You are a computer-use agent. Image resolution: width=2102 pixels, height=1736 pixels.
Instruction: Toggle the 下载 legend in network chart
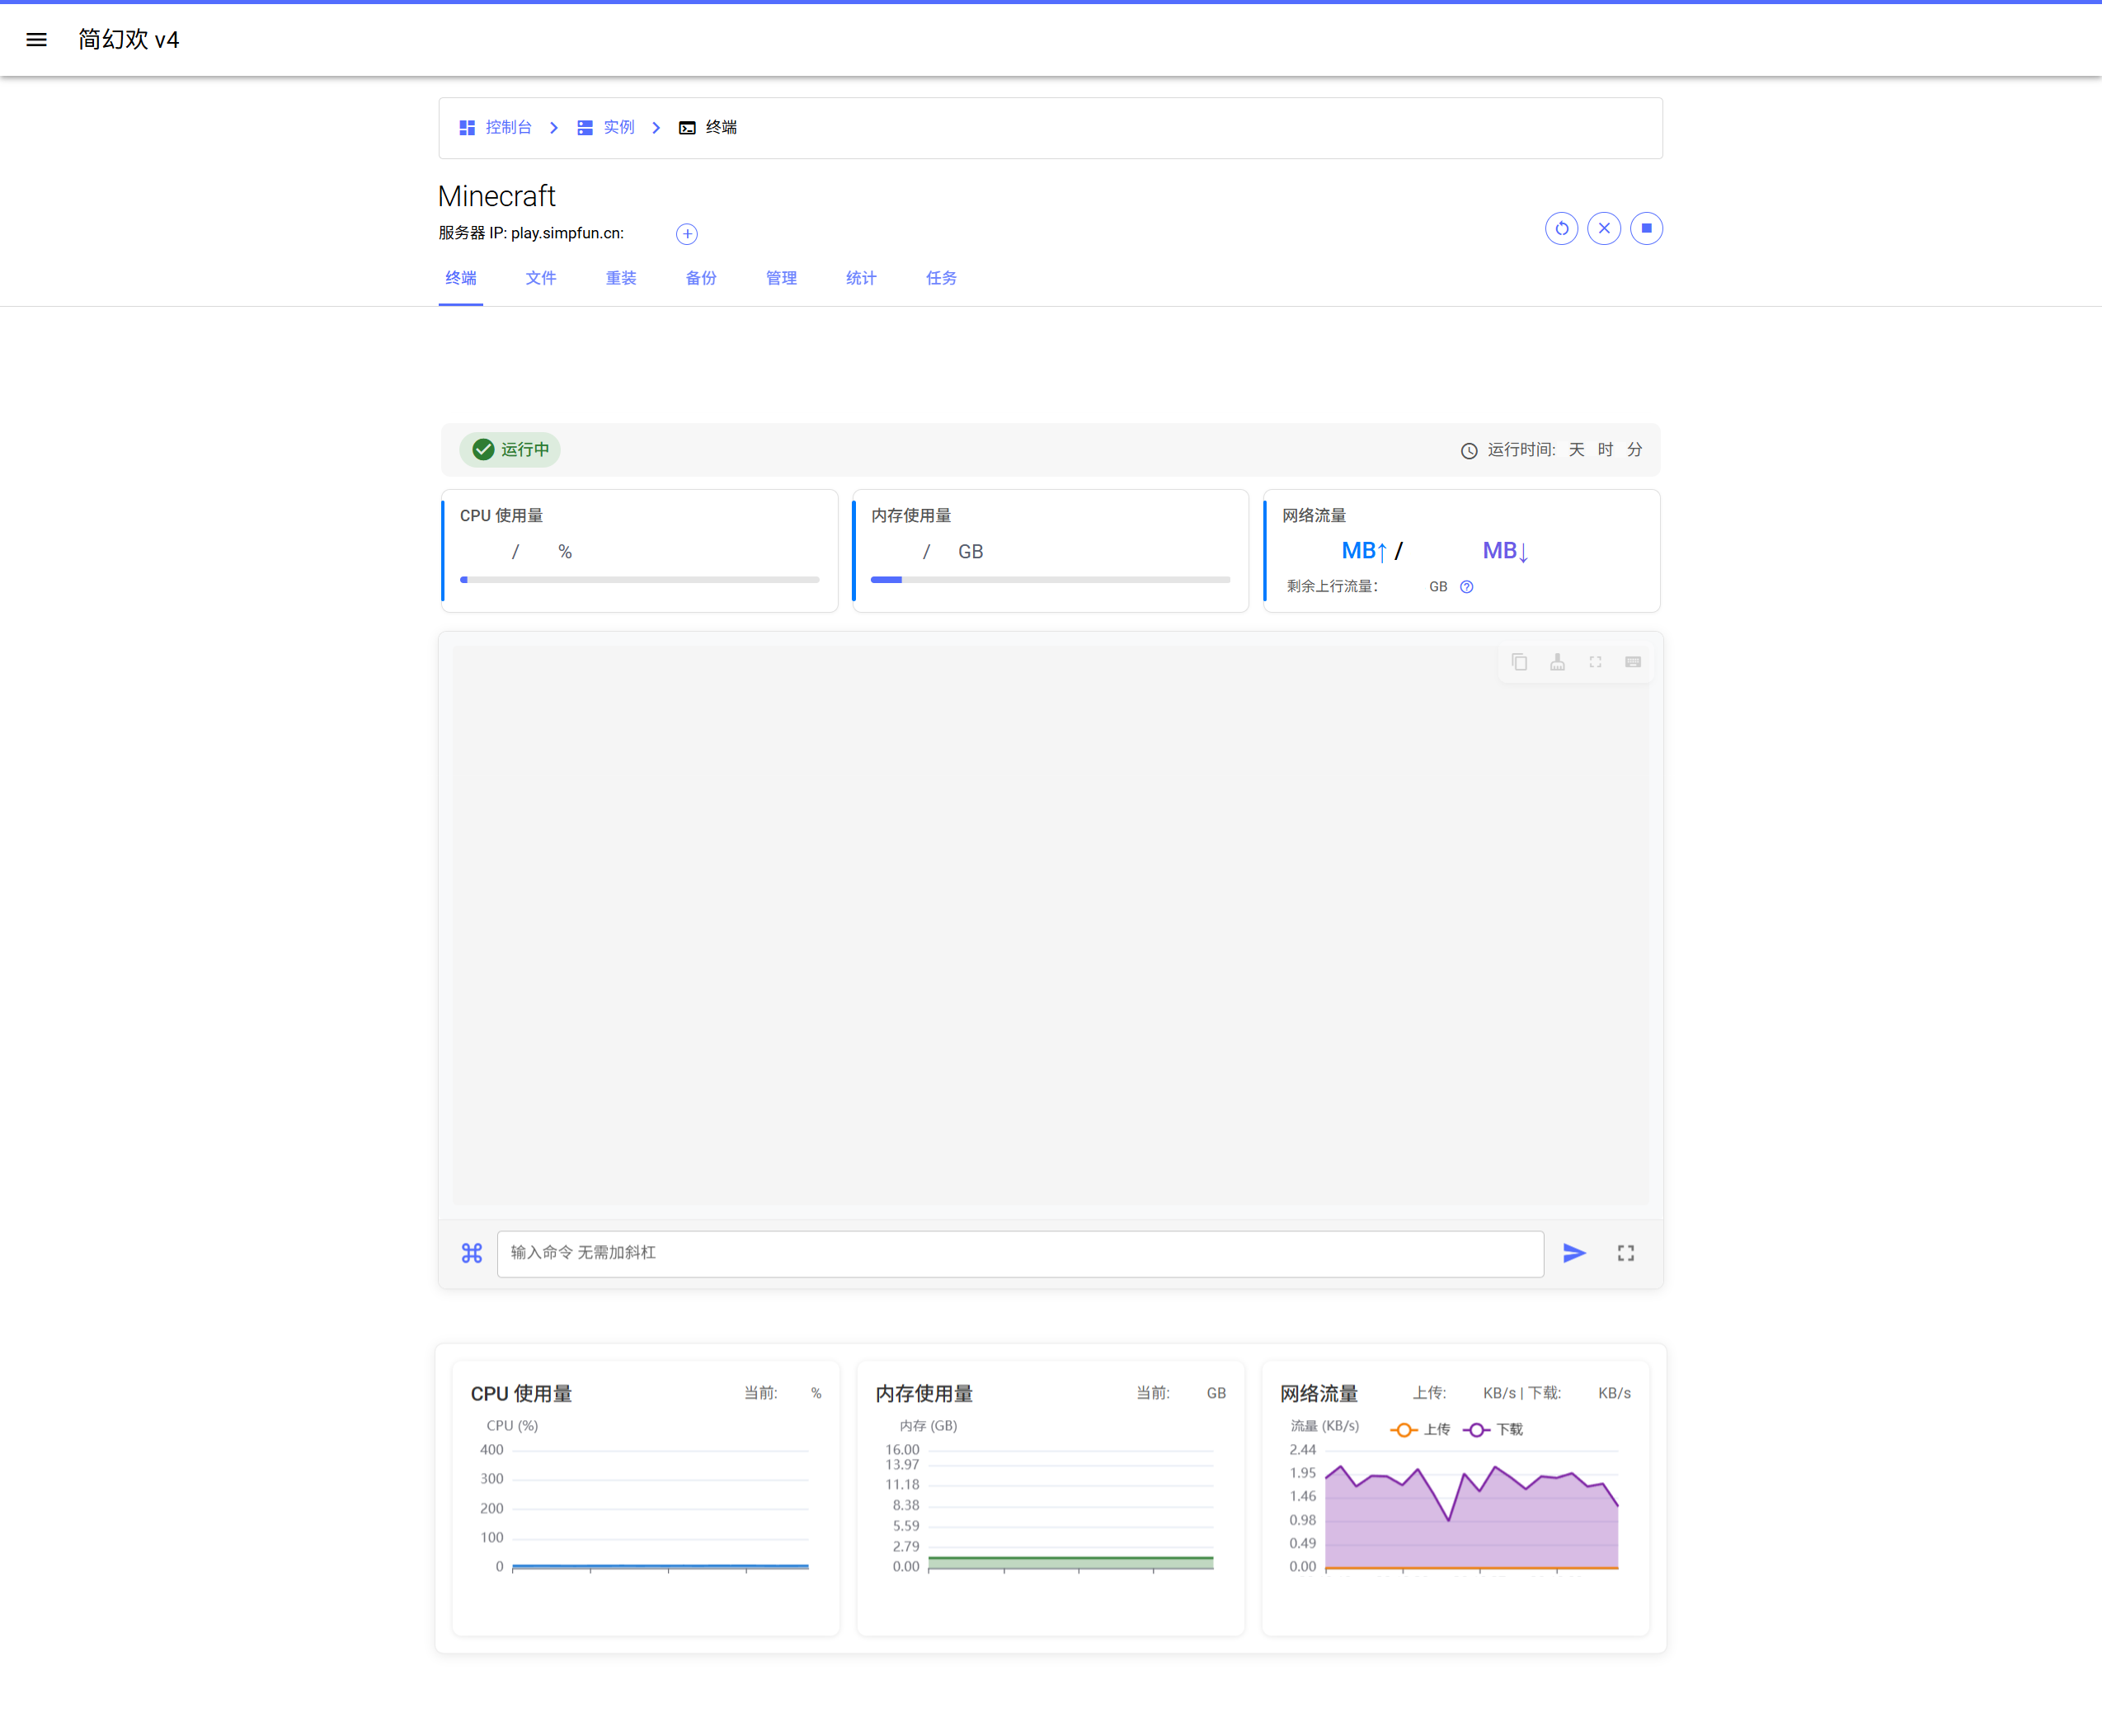[1494, 1430]
